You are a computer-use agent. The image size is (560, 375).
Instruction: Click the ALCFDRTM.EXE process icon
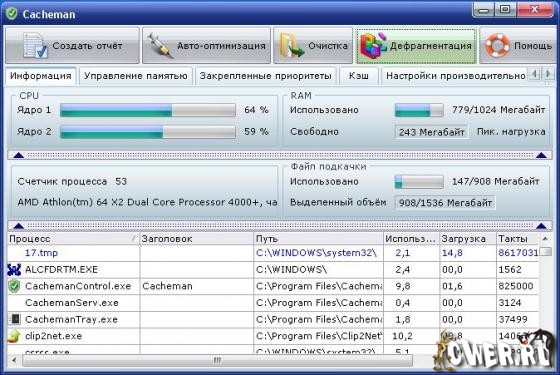[14, 270]
